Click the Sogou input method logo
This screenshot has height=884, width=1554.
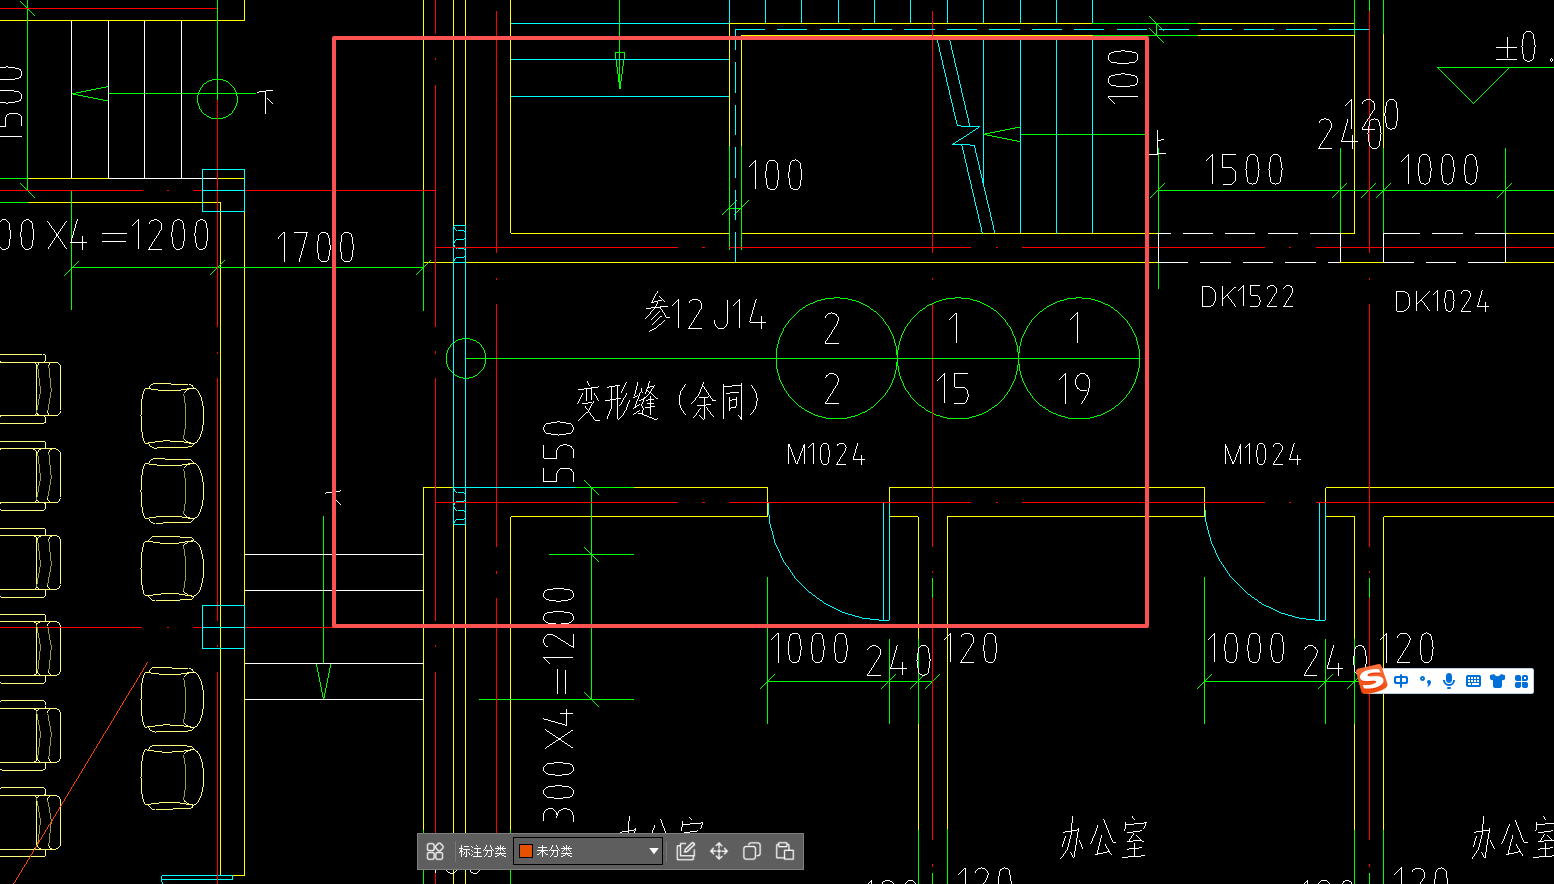point(1373,680)
